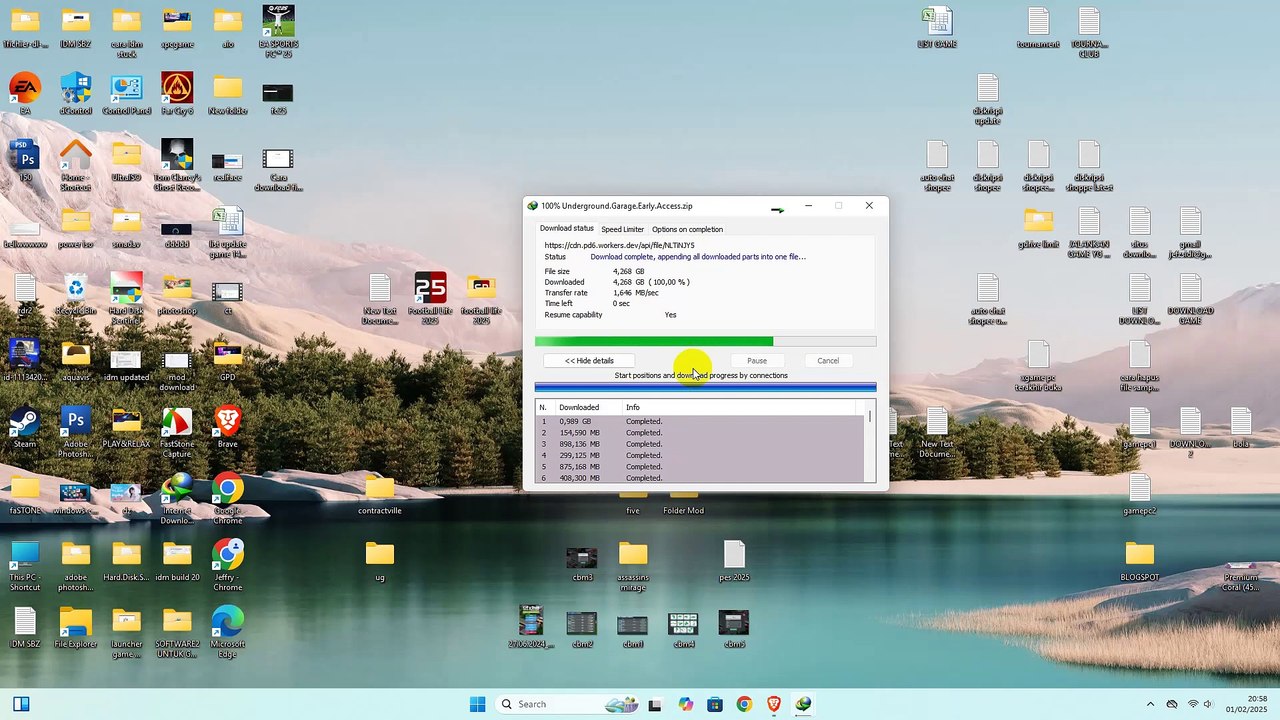
Task: Select connection row with 875,168 MB
Action: point(700,467)
